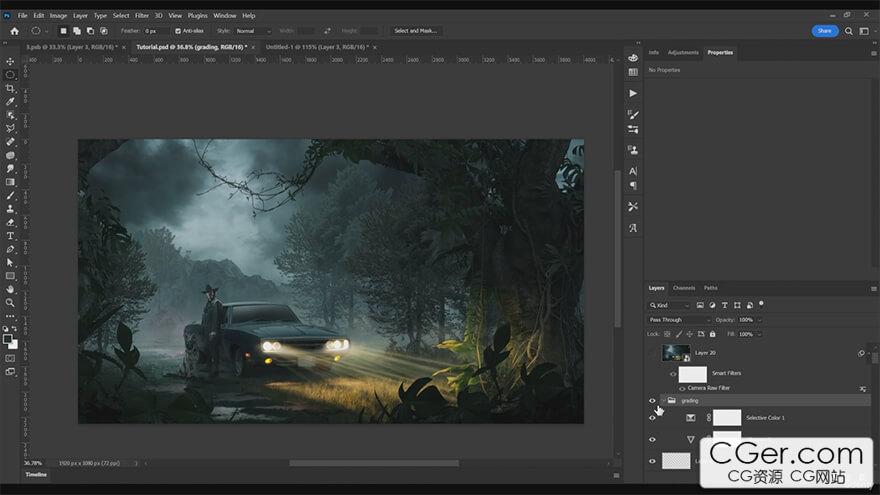
Task: Click the Share button
Action: coord(825,31)
